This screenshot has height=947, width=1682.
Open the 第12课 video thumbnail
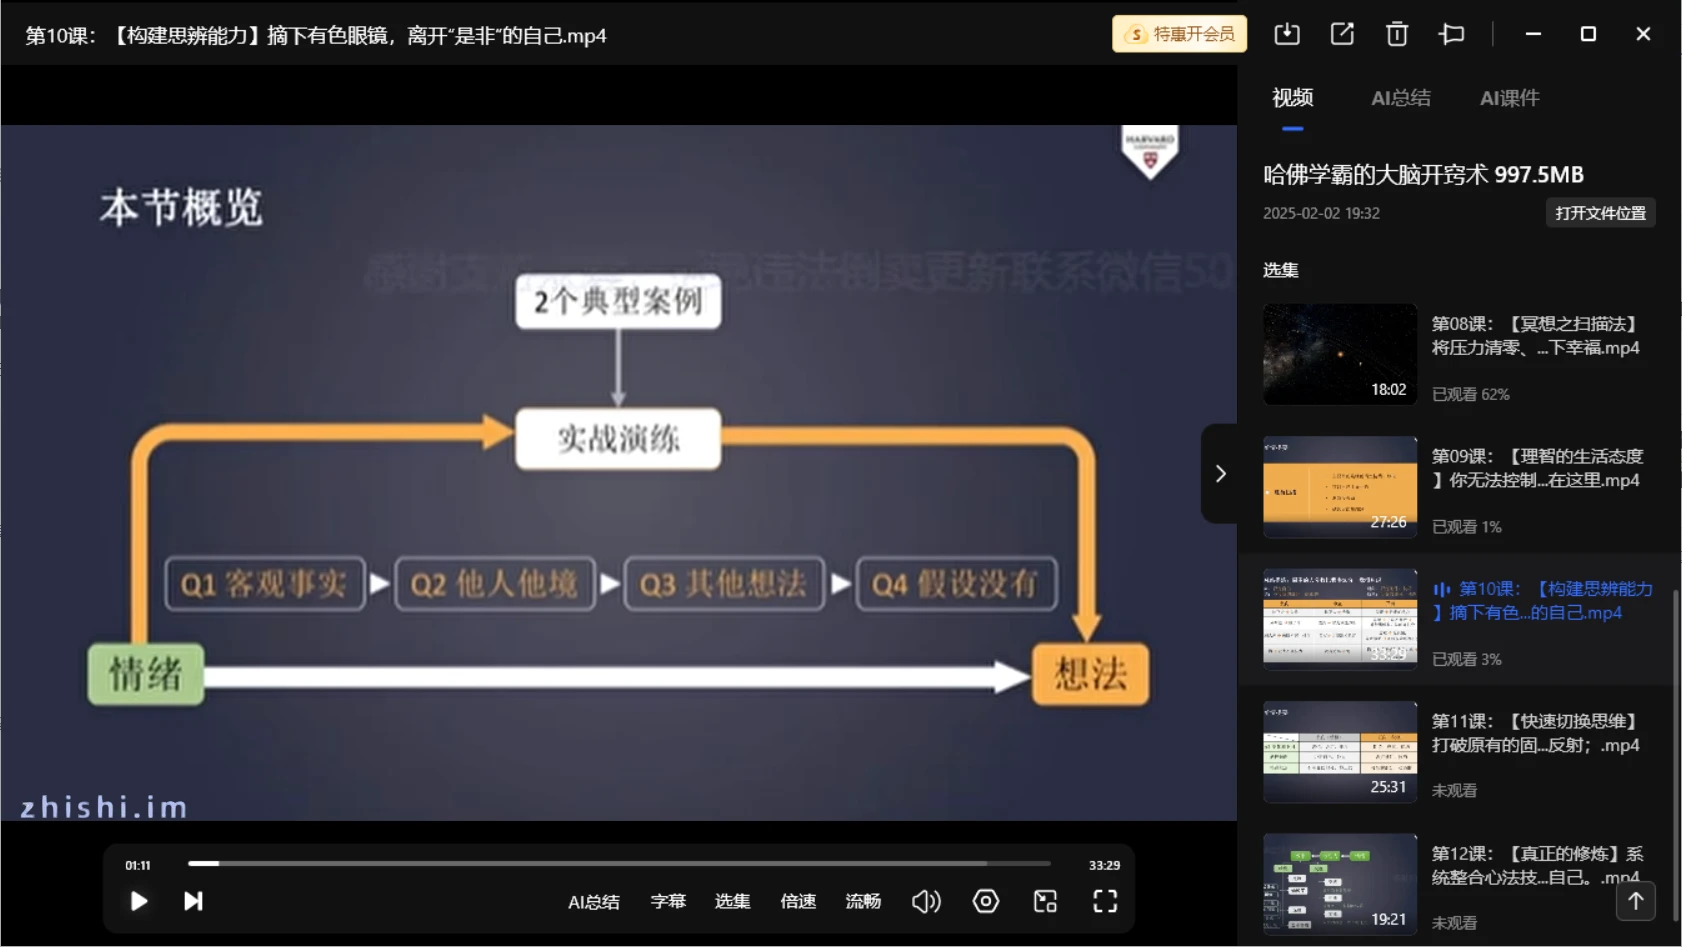point(1340,884)
